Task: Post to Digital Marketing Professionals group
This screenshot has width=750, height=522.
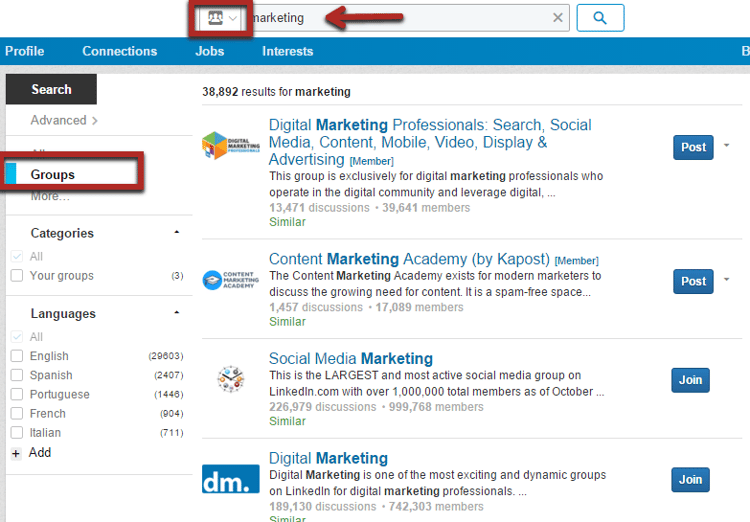Action: pos(693,147)
